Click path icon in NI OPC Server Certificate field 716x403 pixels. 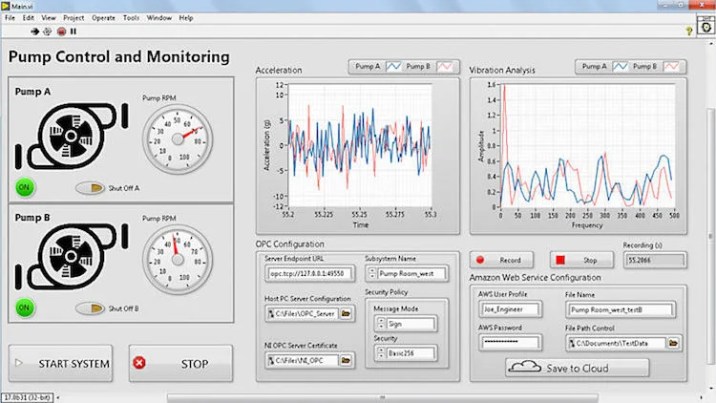pos(271,361)
